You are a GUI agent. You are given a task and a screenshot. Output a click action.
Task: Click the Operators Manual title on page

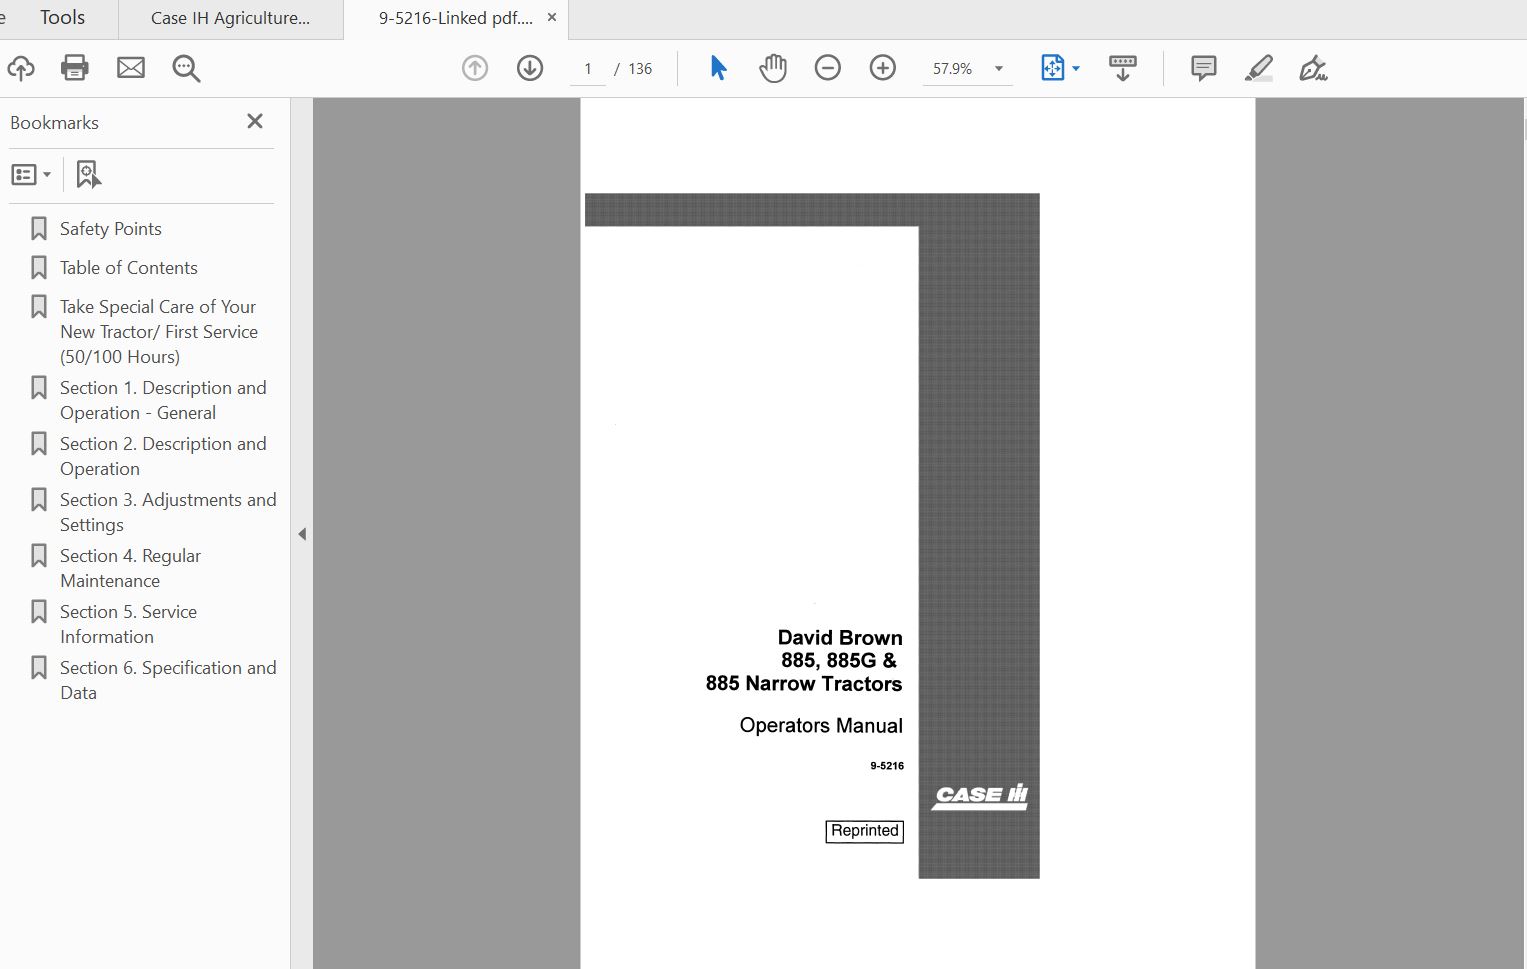pyautogui.click(x=821, y=726)
